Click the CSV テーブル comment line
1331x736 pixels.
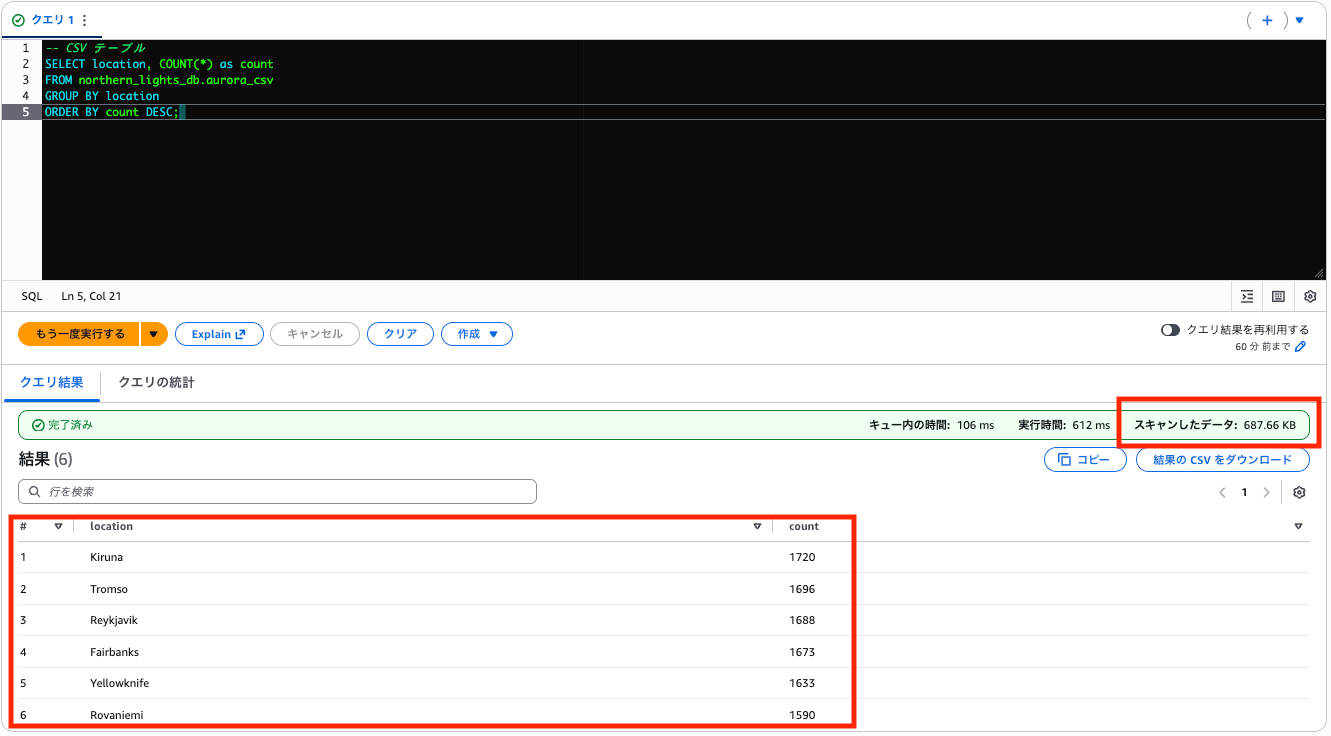coord(95,48)
